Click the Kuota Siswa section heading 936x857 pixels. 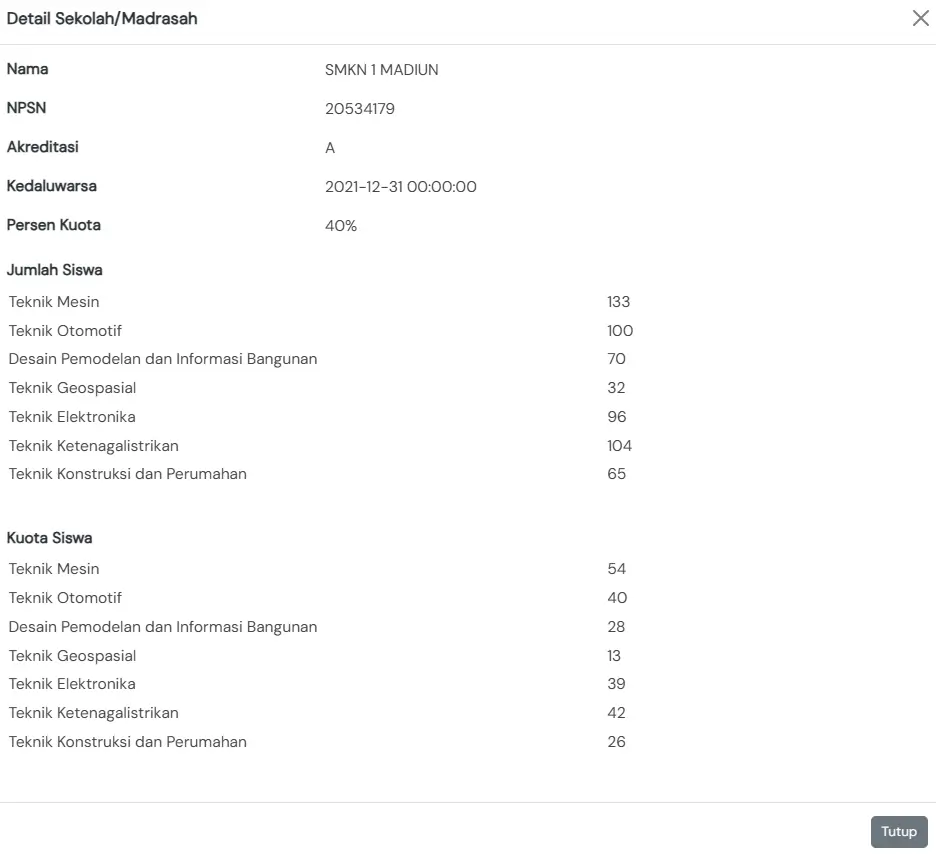click(50, 538)
